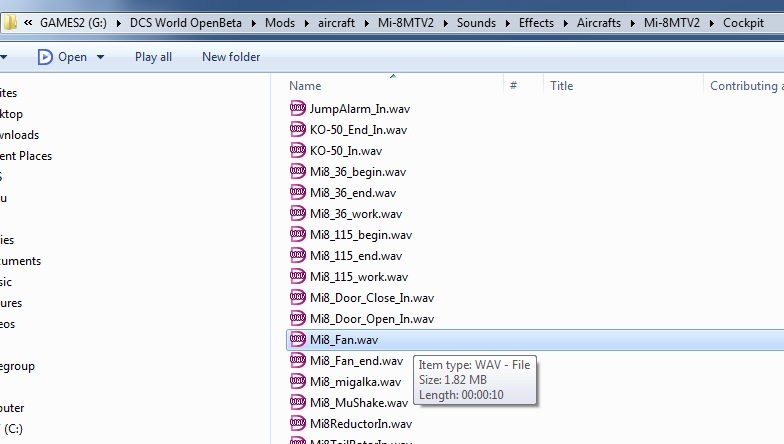
Task: Click the Mi8_36_work.wav file icon
Action: click(x=298, y=213)
